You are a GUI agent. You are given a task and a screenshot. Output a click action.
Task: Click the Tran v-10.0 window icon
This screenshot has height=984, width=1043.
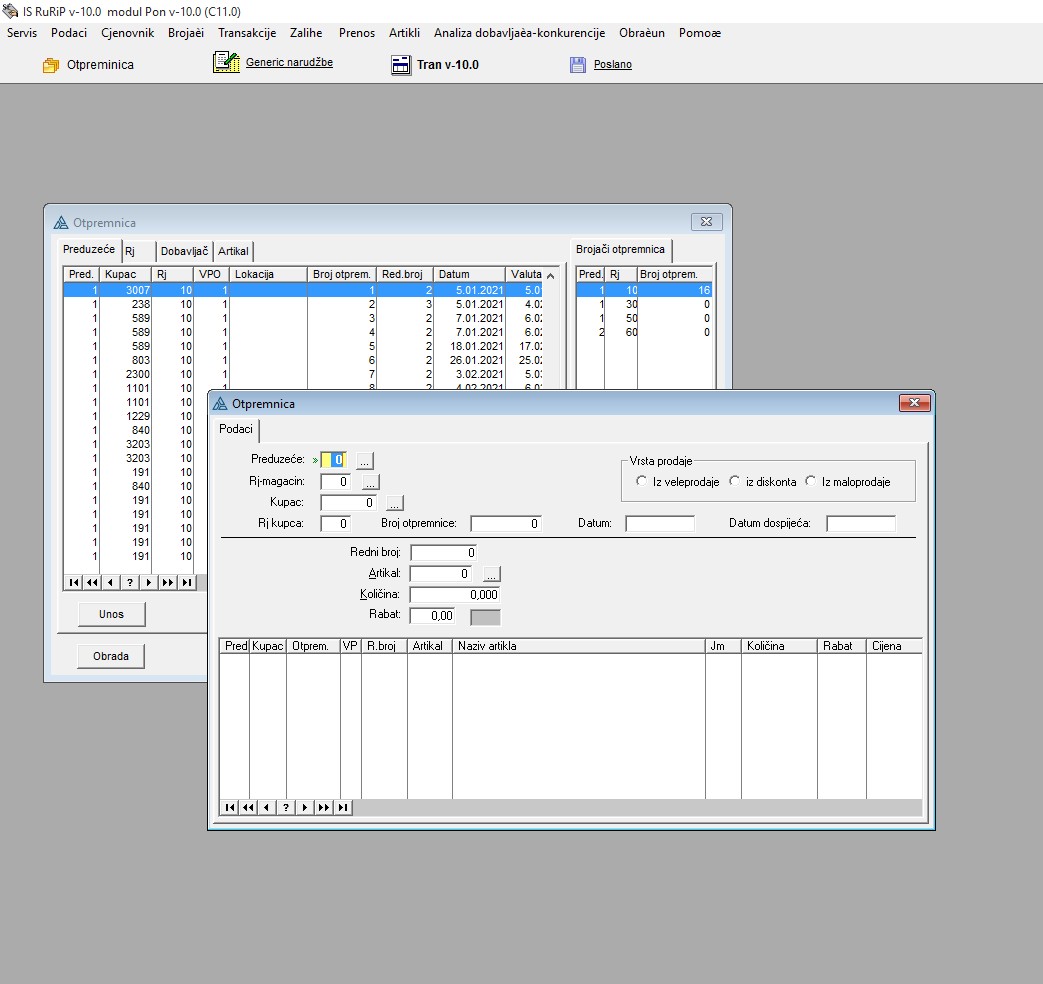coord(400,65)
